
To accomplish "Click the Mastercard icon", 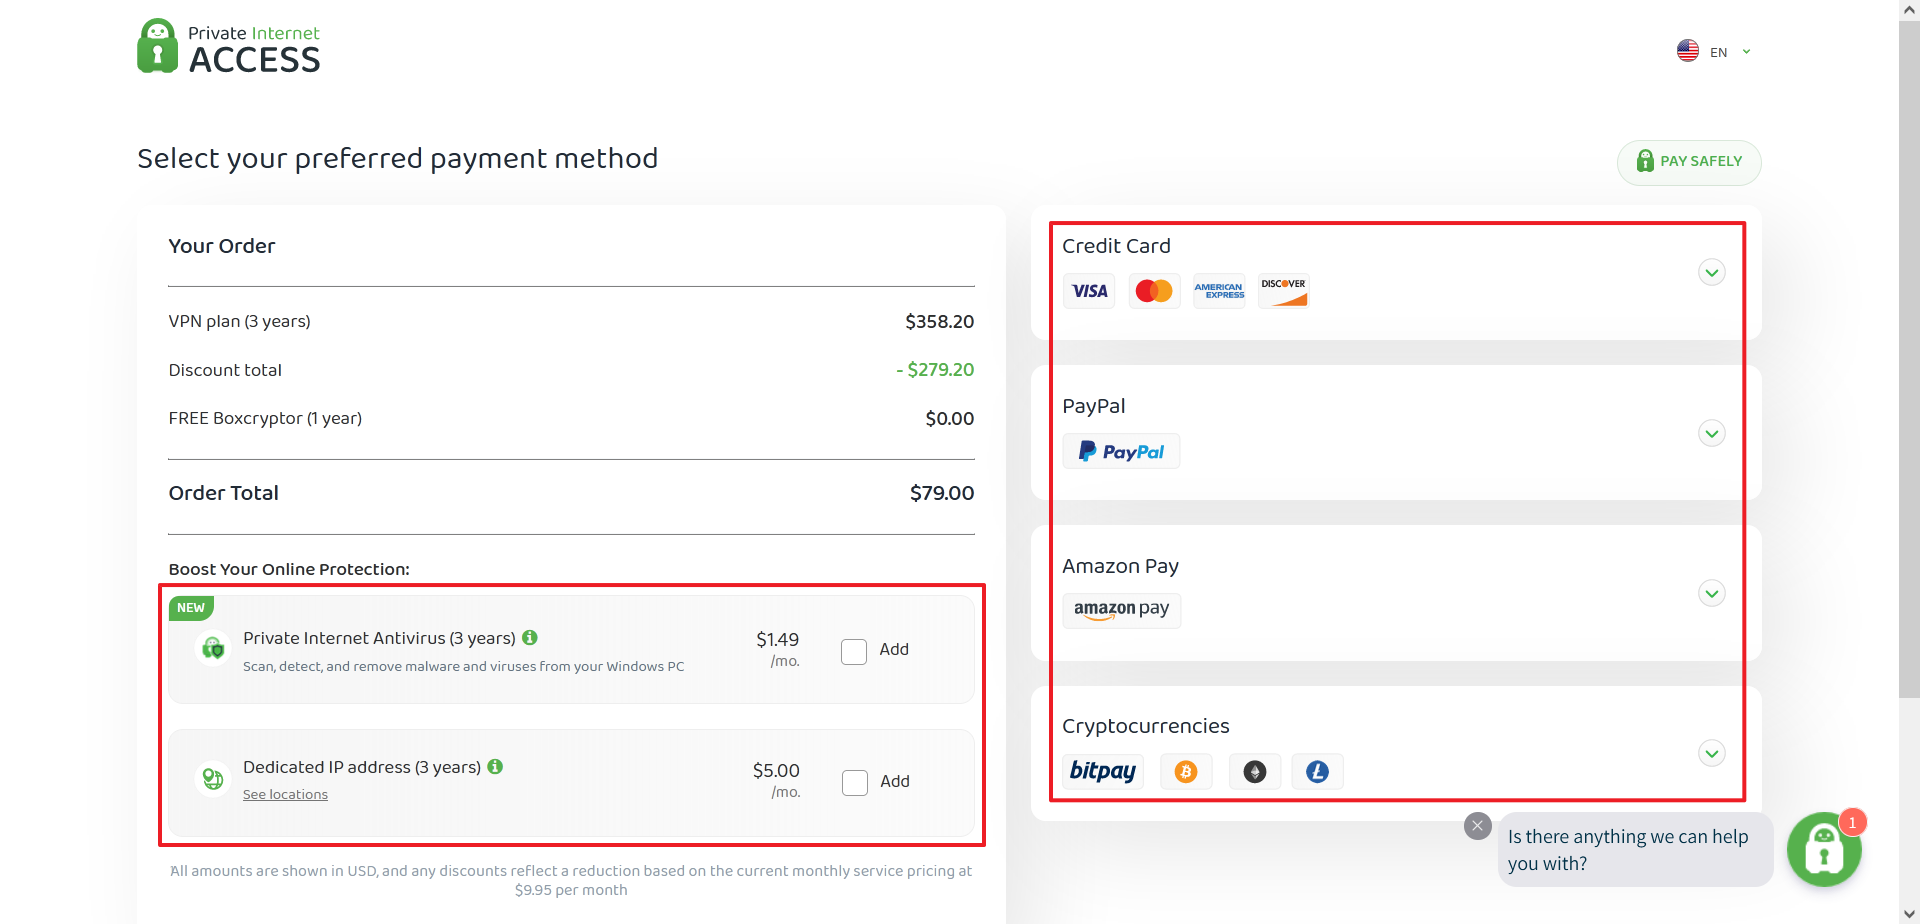I will 1154,291.
